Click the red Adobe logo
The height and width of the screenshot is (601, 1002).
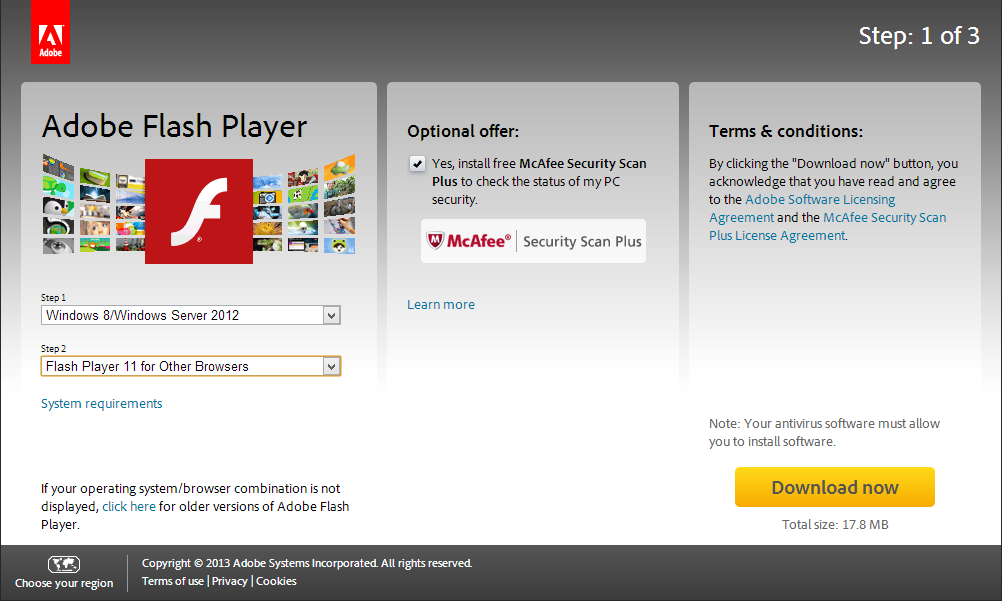pos(50,32)
